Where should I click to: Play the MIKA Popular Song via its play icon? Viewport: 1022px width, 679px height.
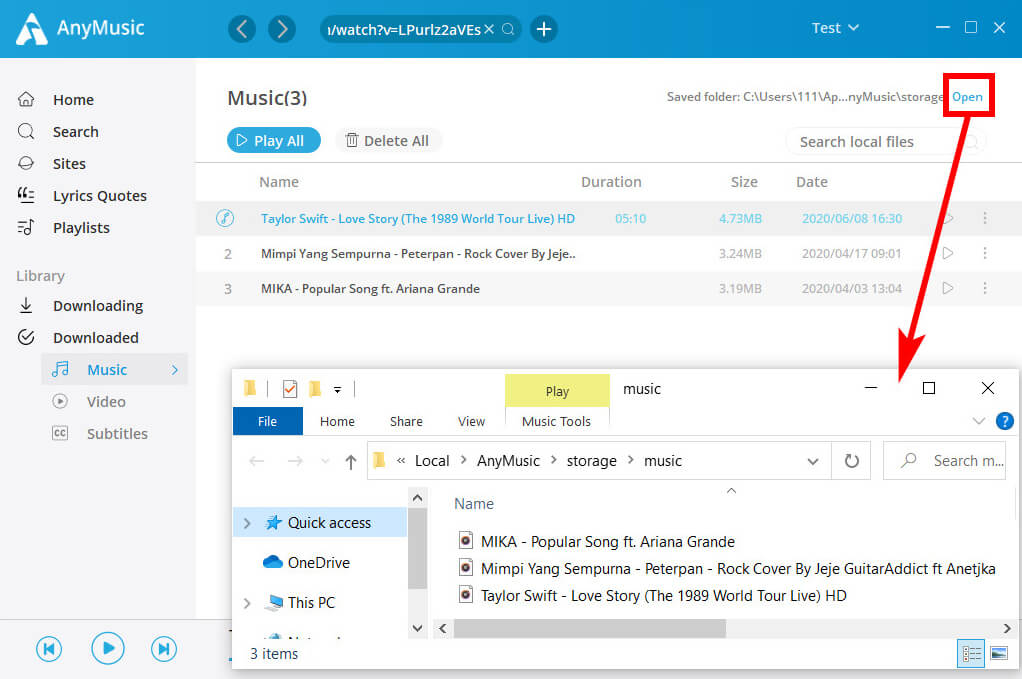[948, 288]
